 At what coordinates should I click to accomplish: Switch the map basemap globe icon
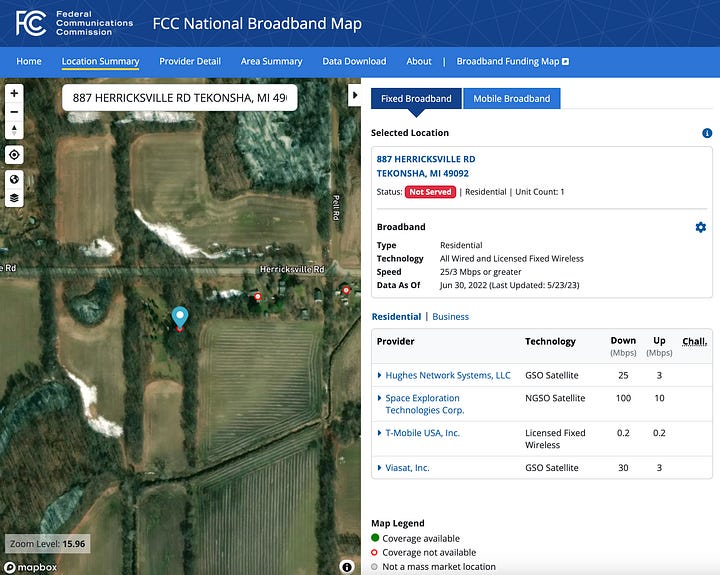pos(14,179)
